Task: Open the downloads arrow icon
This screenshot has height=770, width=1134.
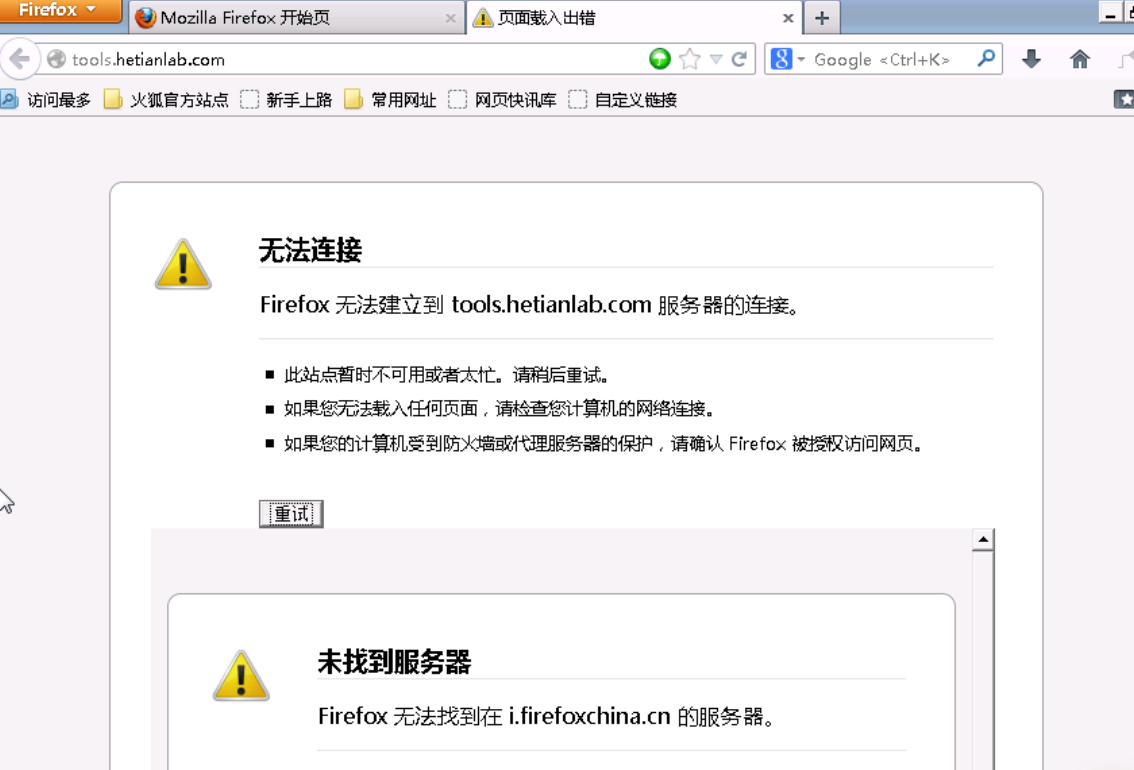Action: 1032,59
